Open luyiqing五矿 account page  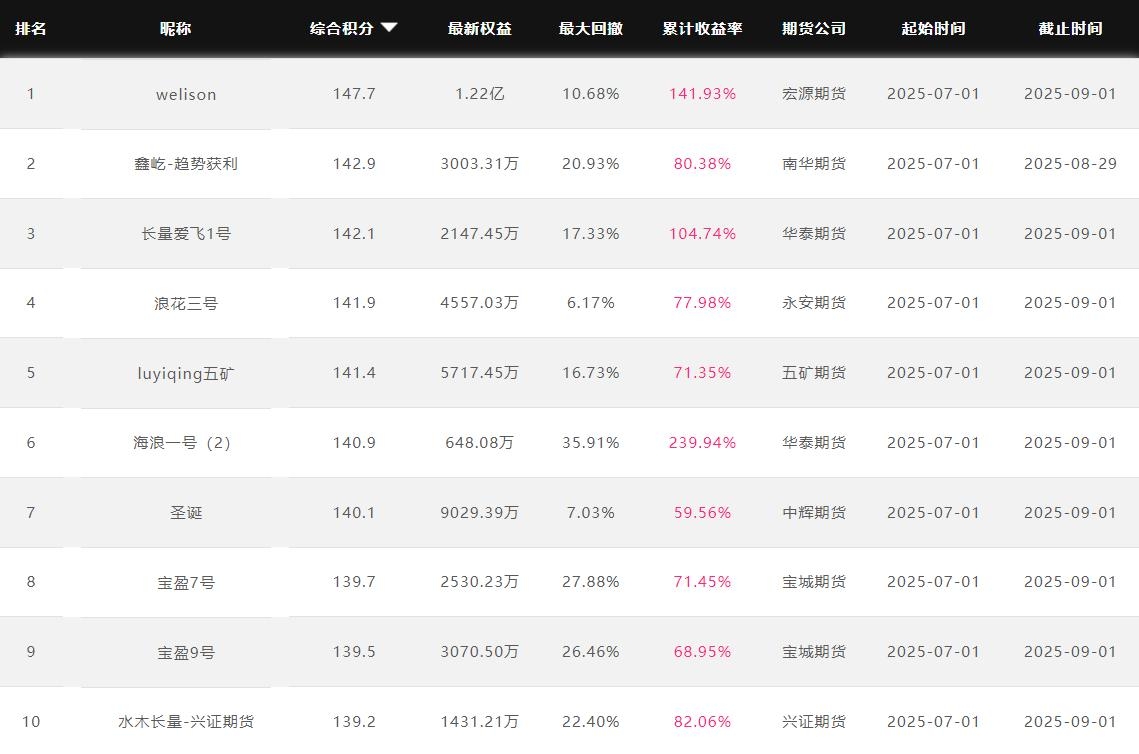[186, 373]
